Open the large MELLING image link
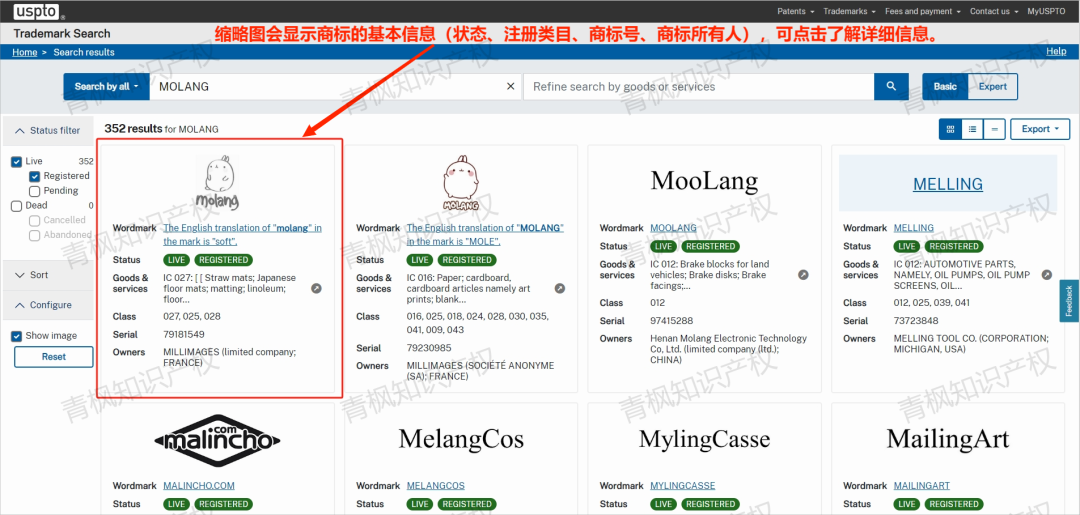The height and width of the screenshot is (515, 1080). tap(948, 184)
